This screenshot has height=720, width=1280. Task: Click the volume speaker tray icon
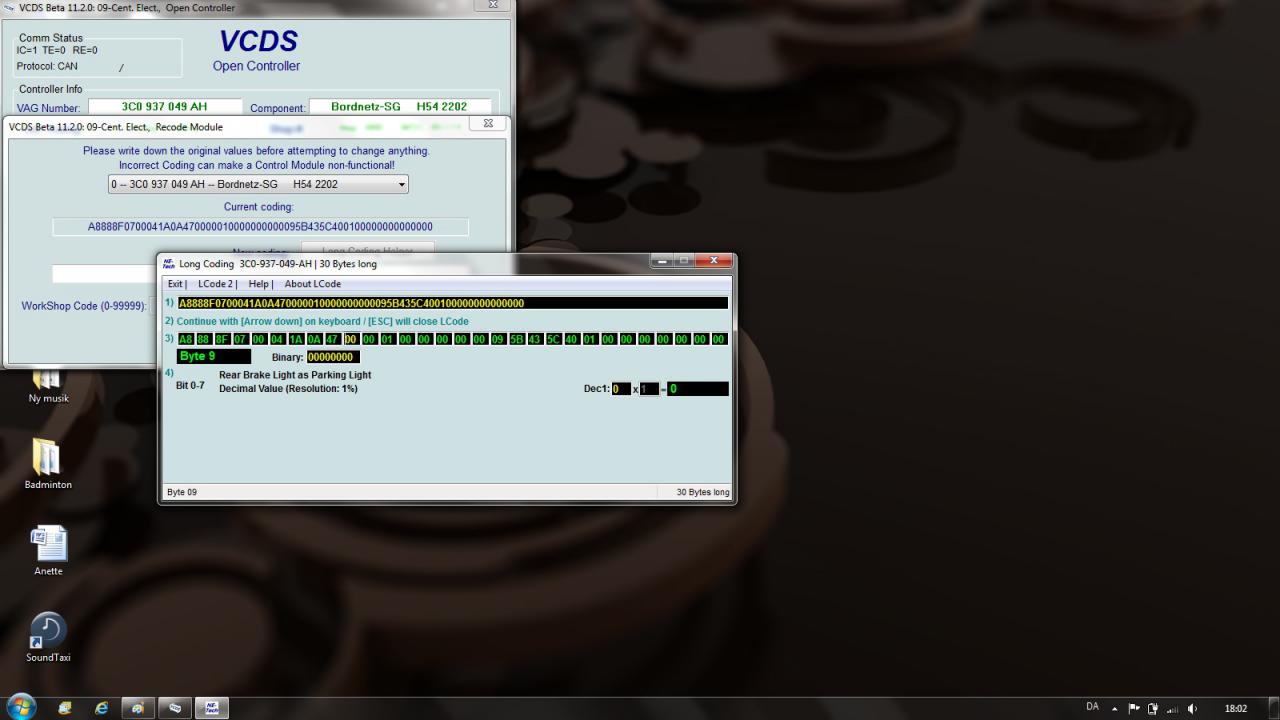[1191, 709]
